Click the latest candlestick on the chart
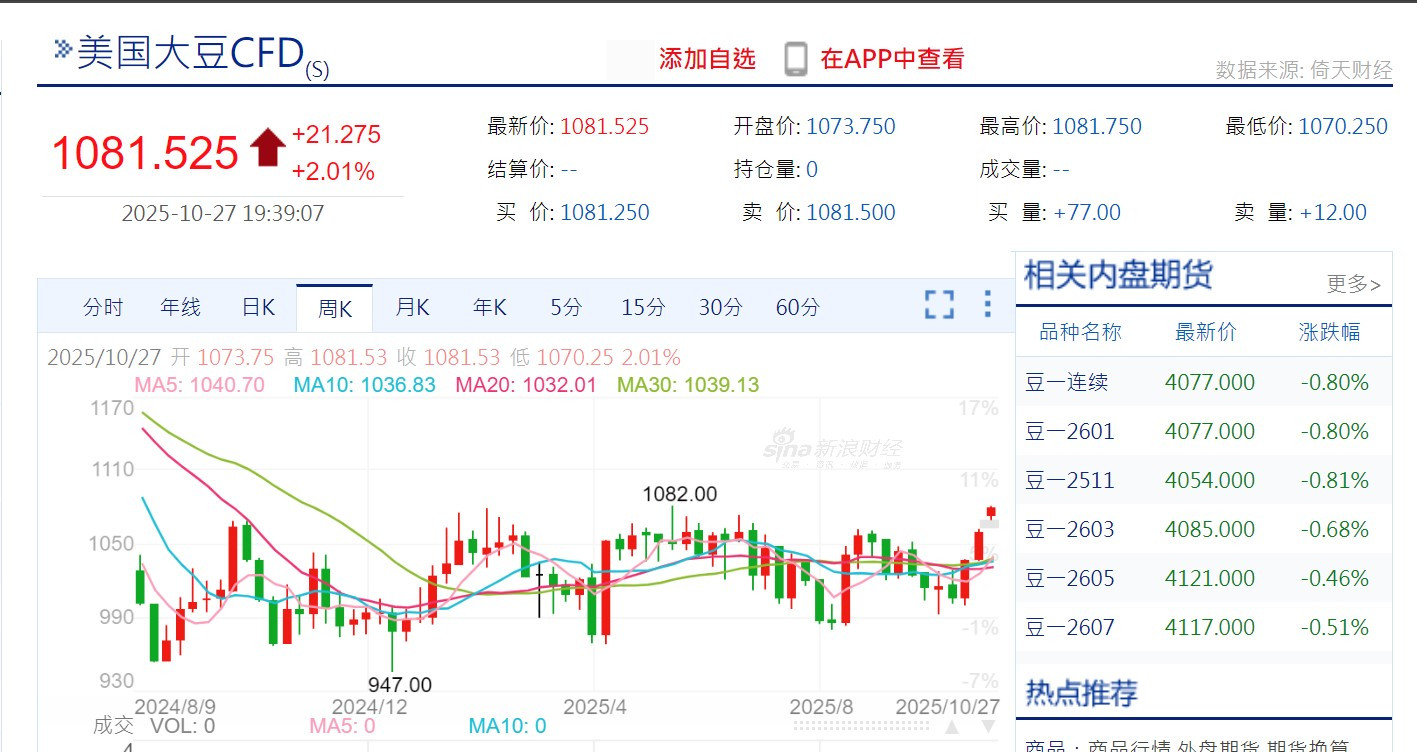This screenshot has height=752, width=1417. click(991, 514)
